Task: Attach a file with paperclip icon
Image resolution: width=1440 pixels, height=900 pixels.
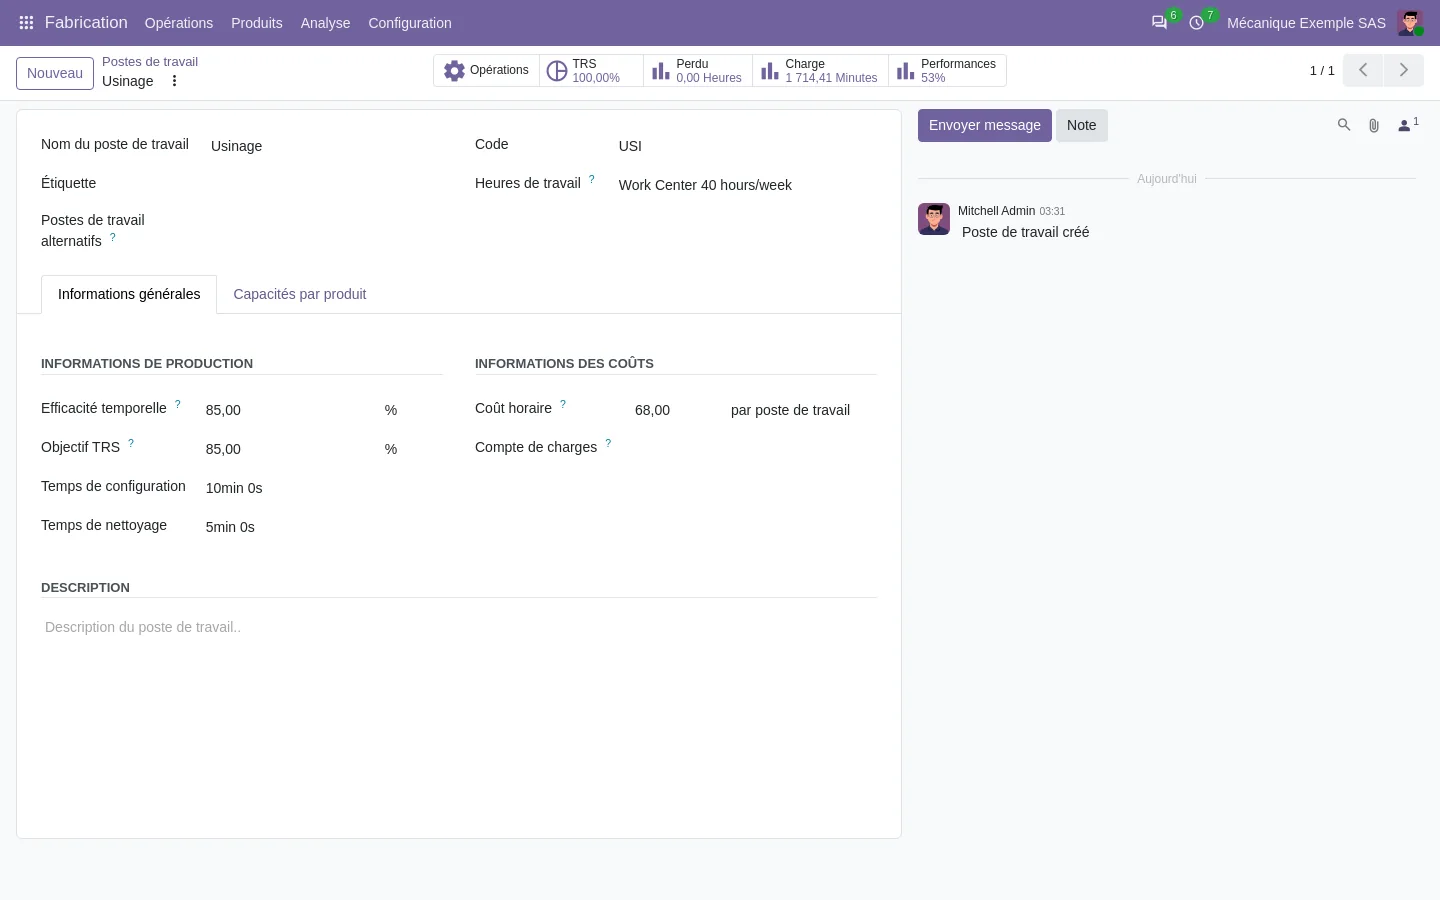Action: point(1374,125)
